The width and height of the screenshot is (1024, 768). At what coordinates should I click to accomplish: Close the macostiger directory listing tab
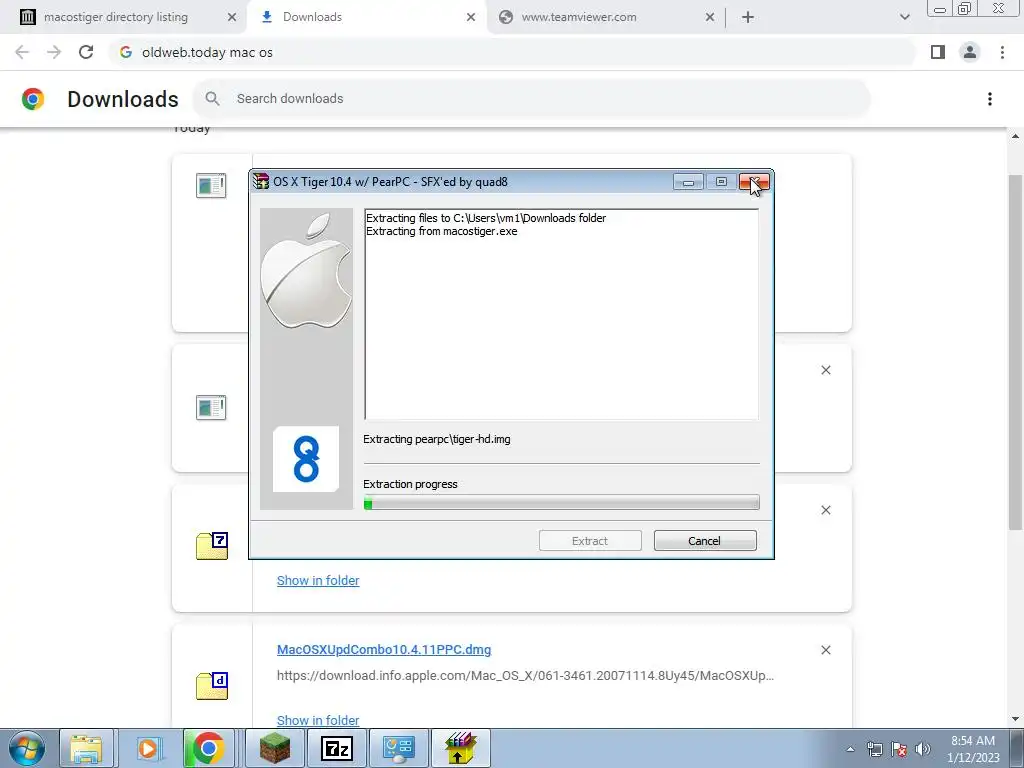[232, 17]
